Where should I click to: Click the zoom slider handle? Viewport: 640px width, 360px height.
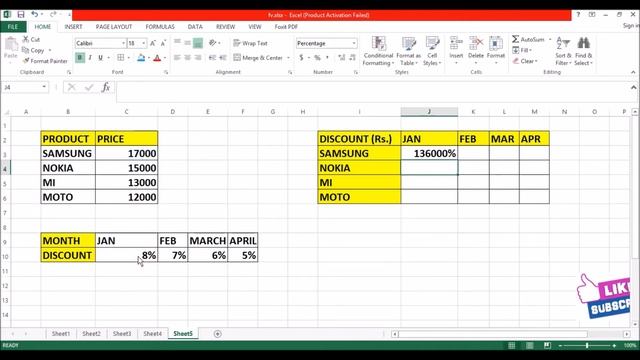point(587,346)
